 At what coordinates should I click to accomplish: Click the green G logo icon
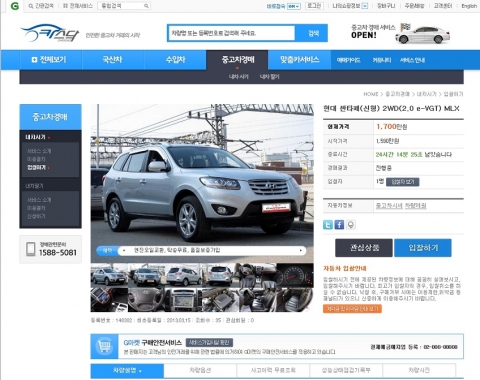coord(14,6)
